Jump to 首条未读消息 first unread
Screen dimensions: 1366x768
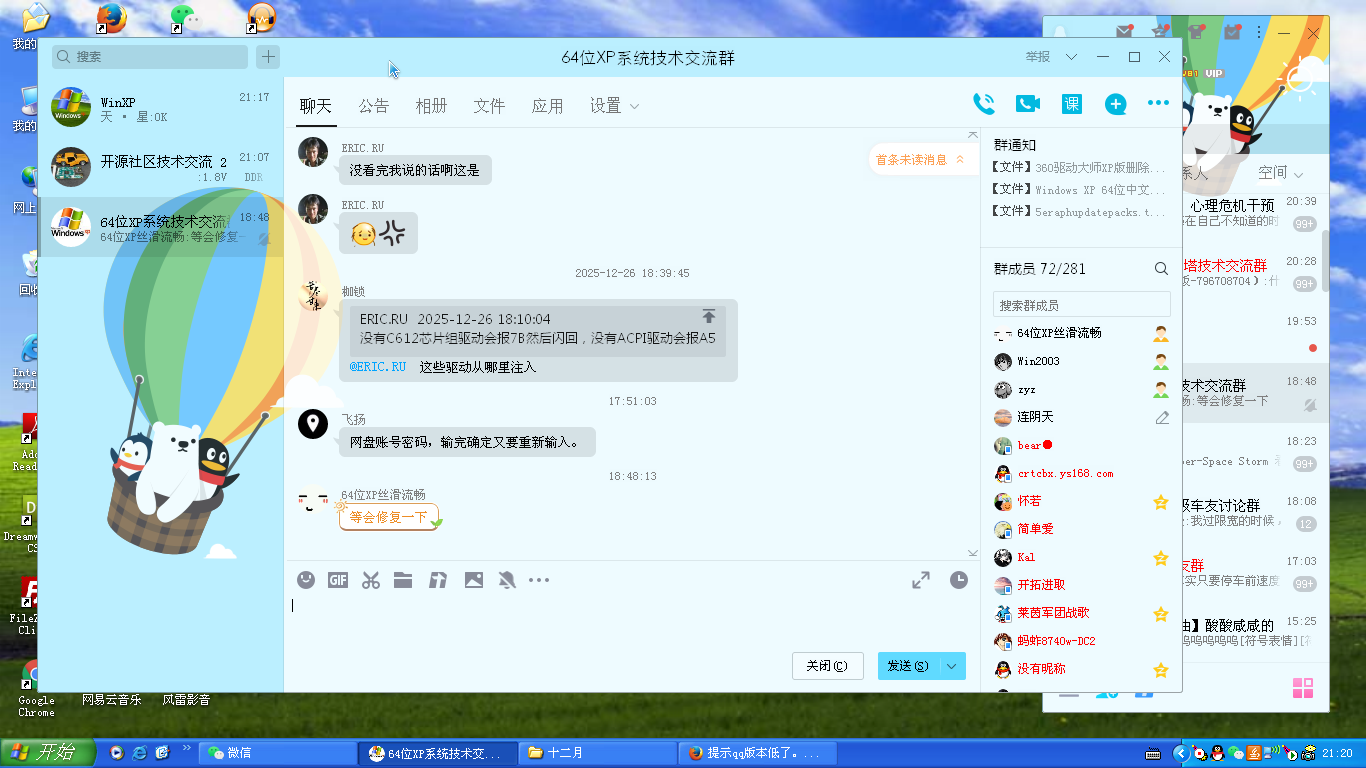click(920, 159)
